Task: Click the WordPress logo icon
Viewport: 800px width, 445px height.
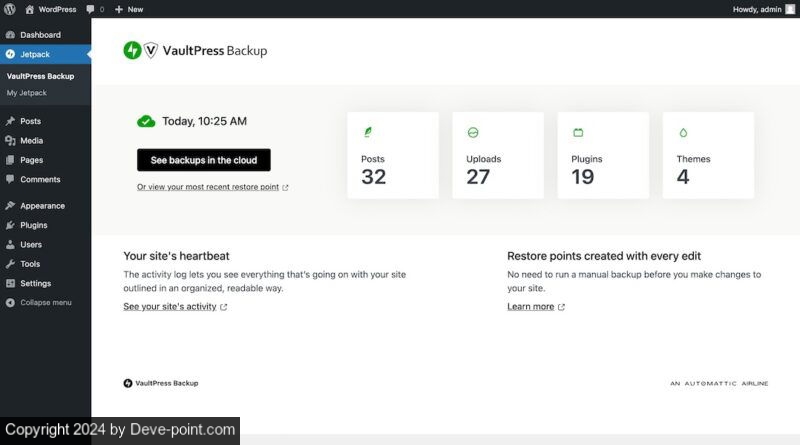Action: 10,9
